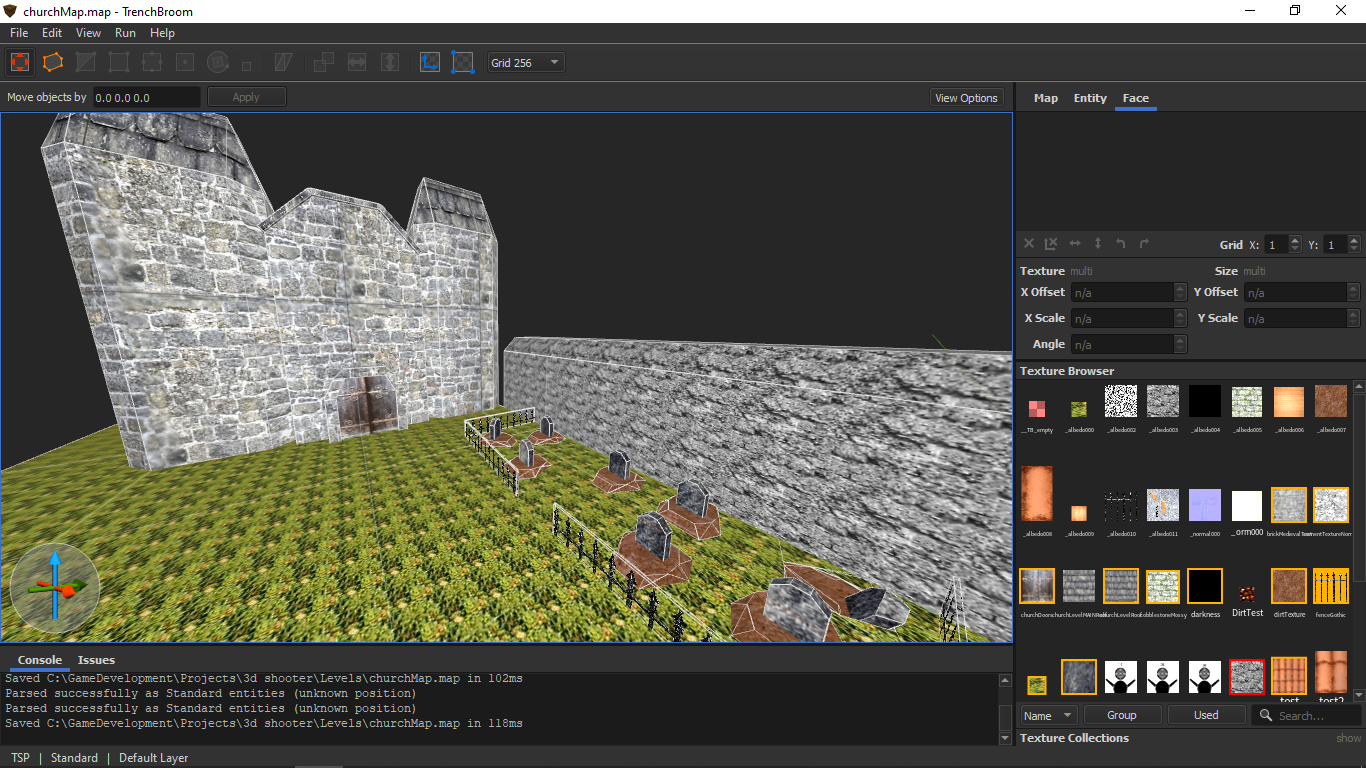
Task: Click show beside Texture Collections
Action: coord(1348,739)
